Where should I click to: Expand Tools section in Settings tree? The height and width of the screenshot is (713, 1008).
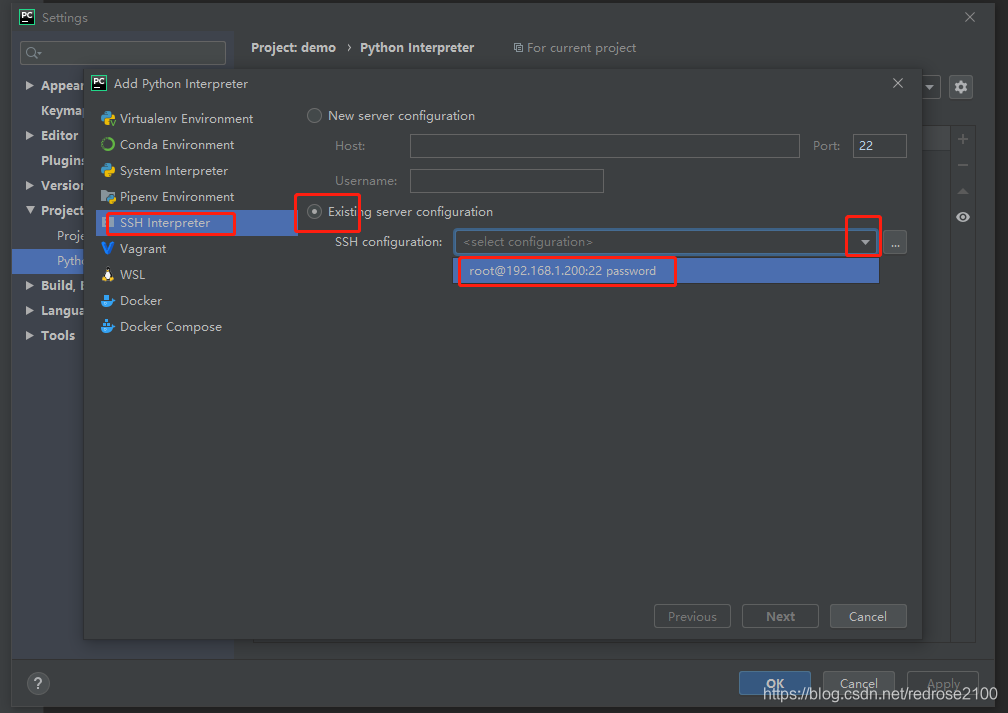pos(30,336)
